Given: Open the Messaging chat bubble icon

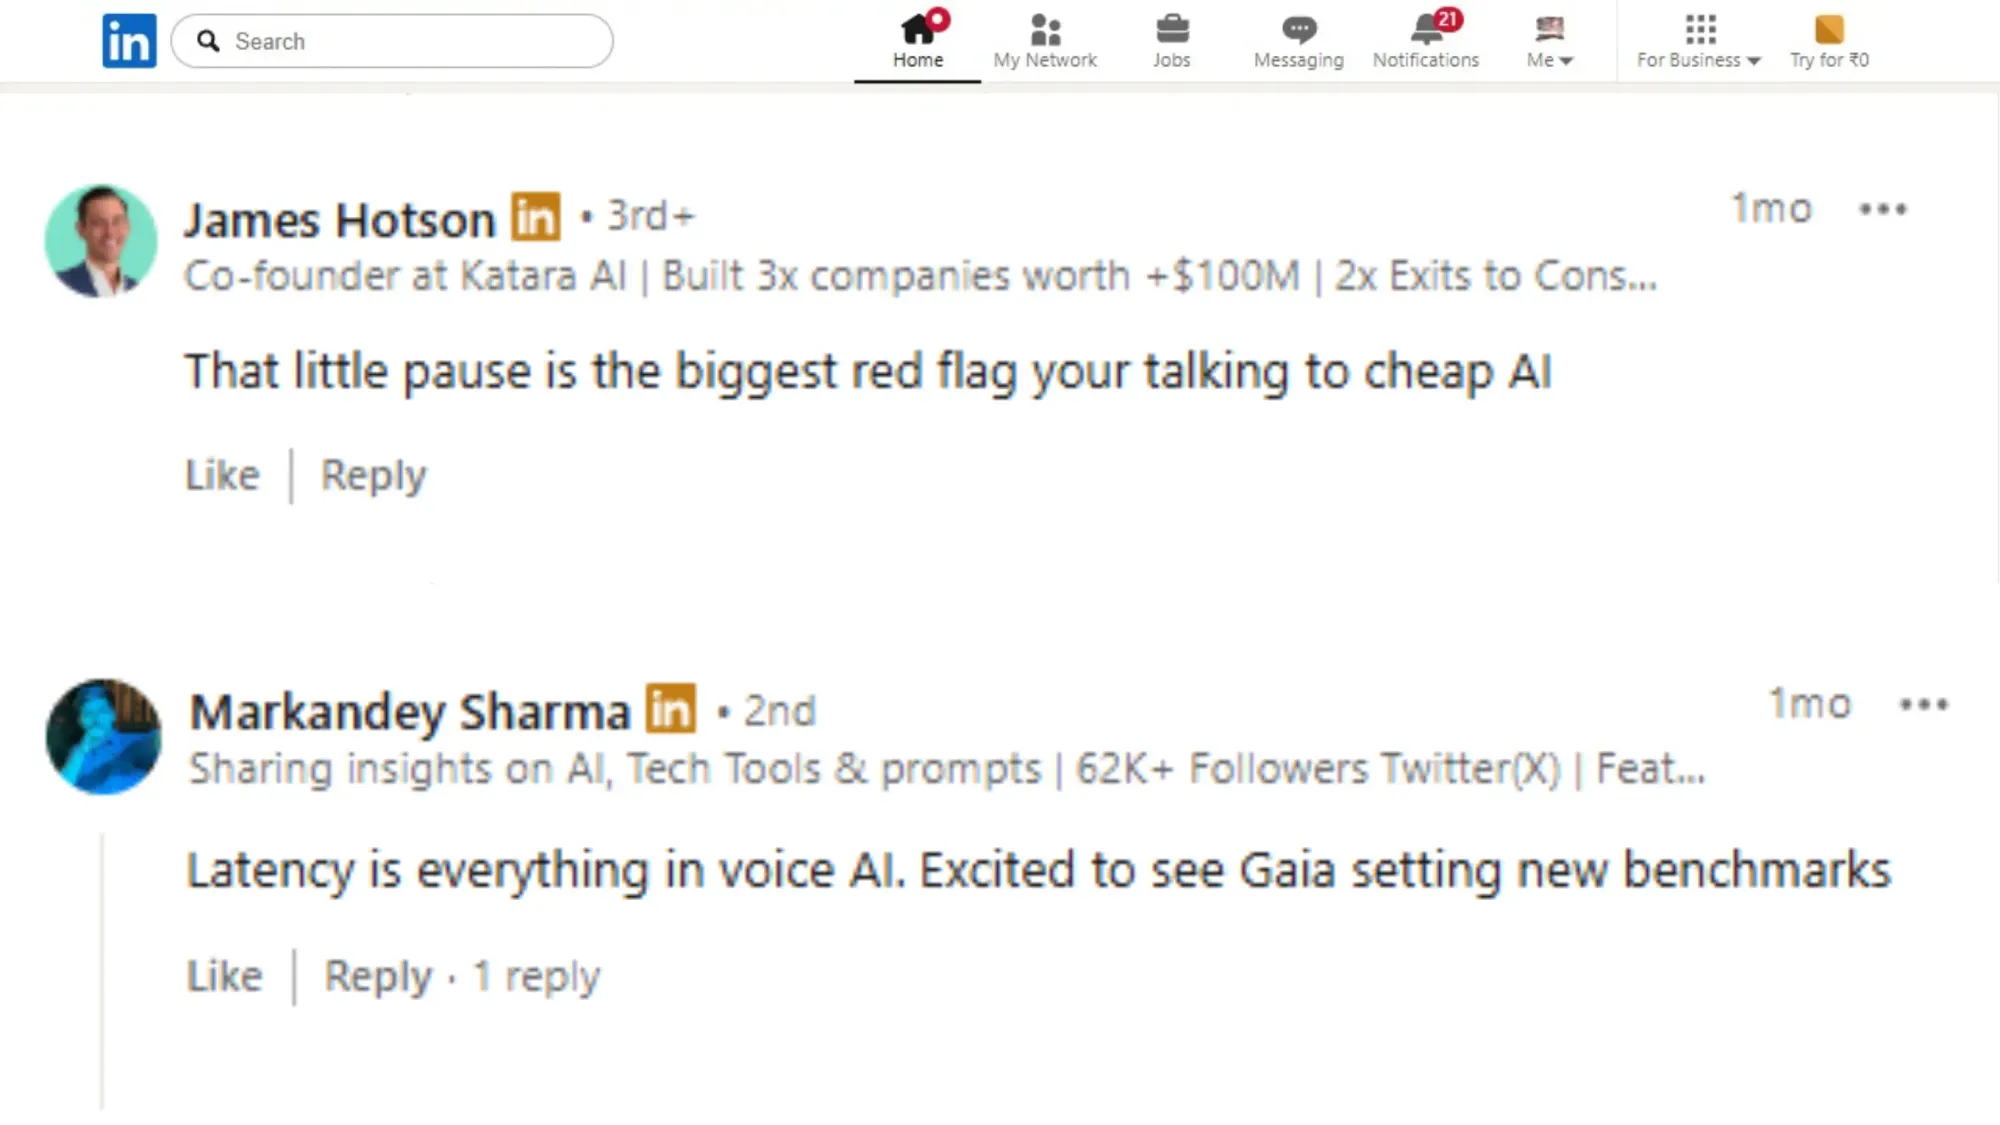Looking at the screenshot, I should pos(1299,30).
